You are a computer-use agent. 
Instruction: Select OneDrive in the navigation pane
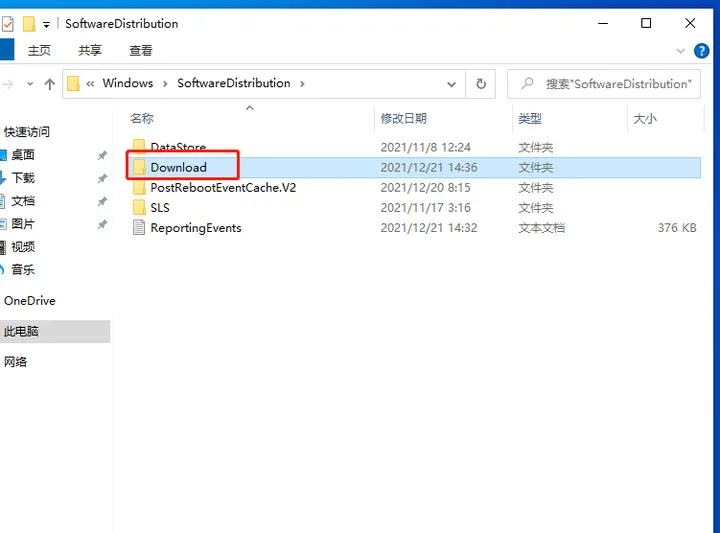tap(30, 301)
